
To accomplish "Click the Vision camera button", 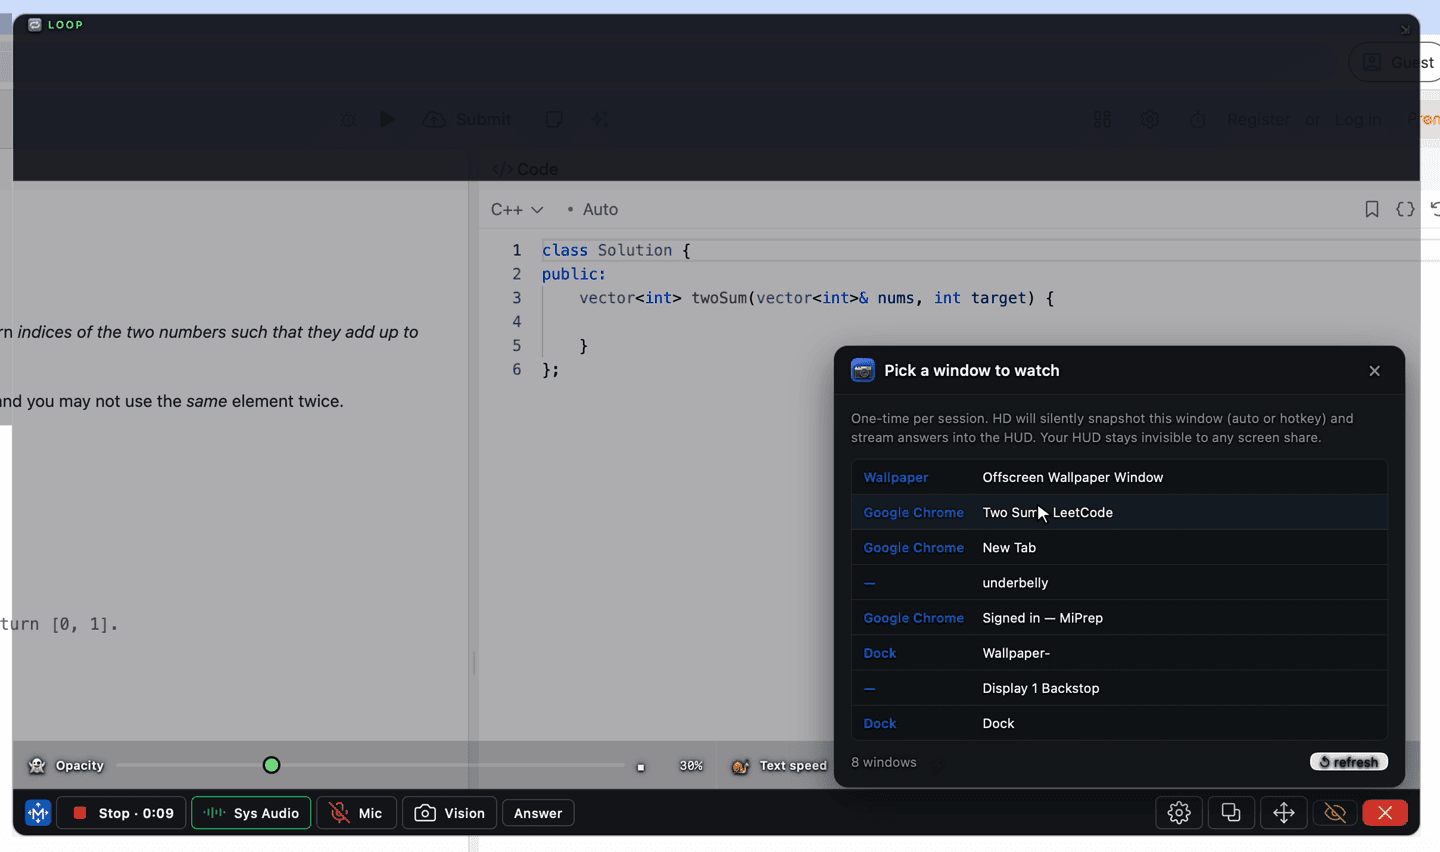I will coord(449,813).
